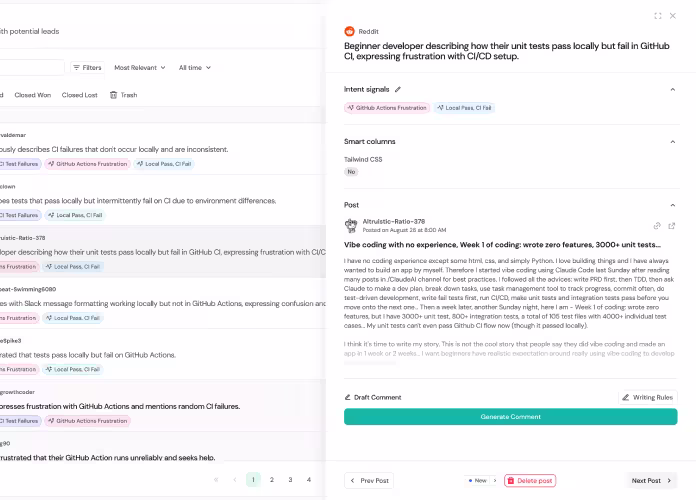Edit intent signals with pencil icon

pyautogui.click(x=398, y=89)
